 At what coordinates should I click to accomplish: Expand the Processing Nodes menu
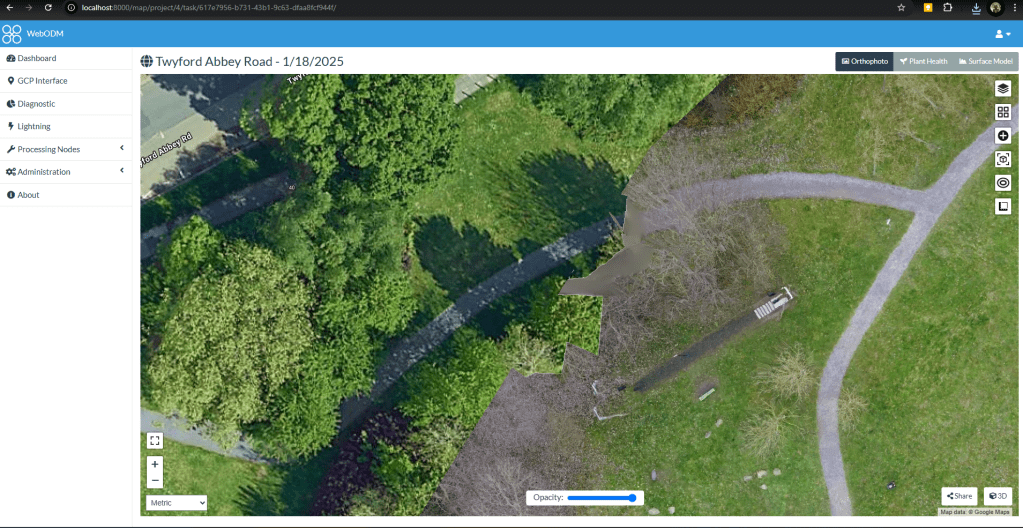65,149
